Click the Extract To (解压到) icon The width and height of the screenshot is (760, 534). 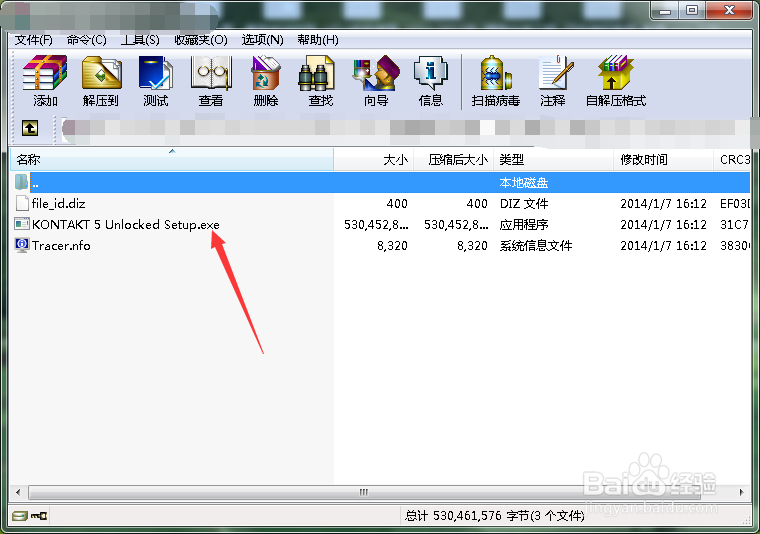(101, 73)
